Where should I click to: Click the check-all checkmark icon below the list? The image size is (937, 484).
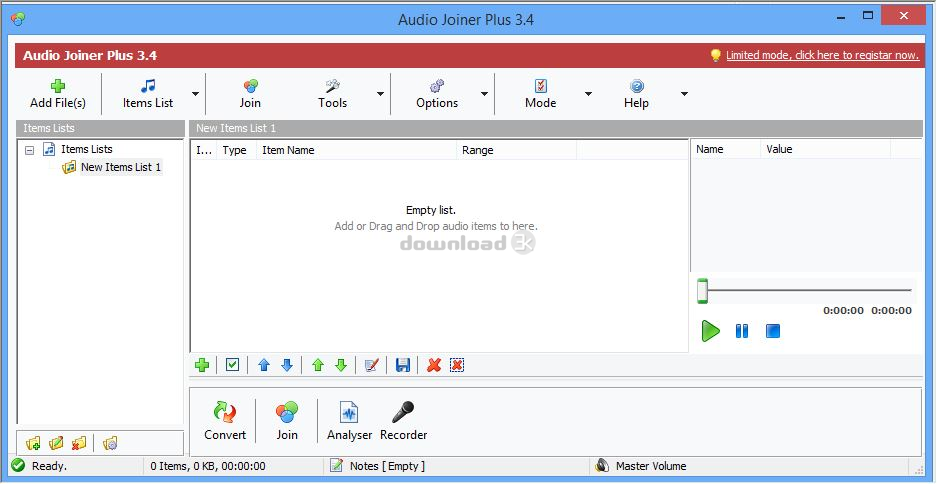(232, 365)
